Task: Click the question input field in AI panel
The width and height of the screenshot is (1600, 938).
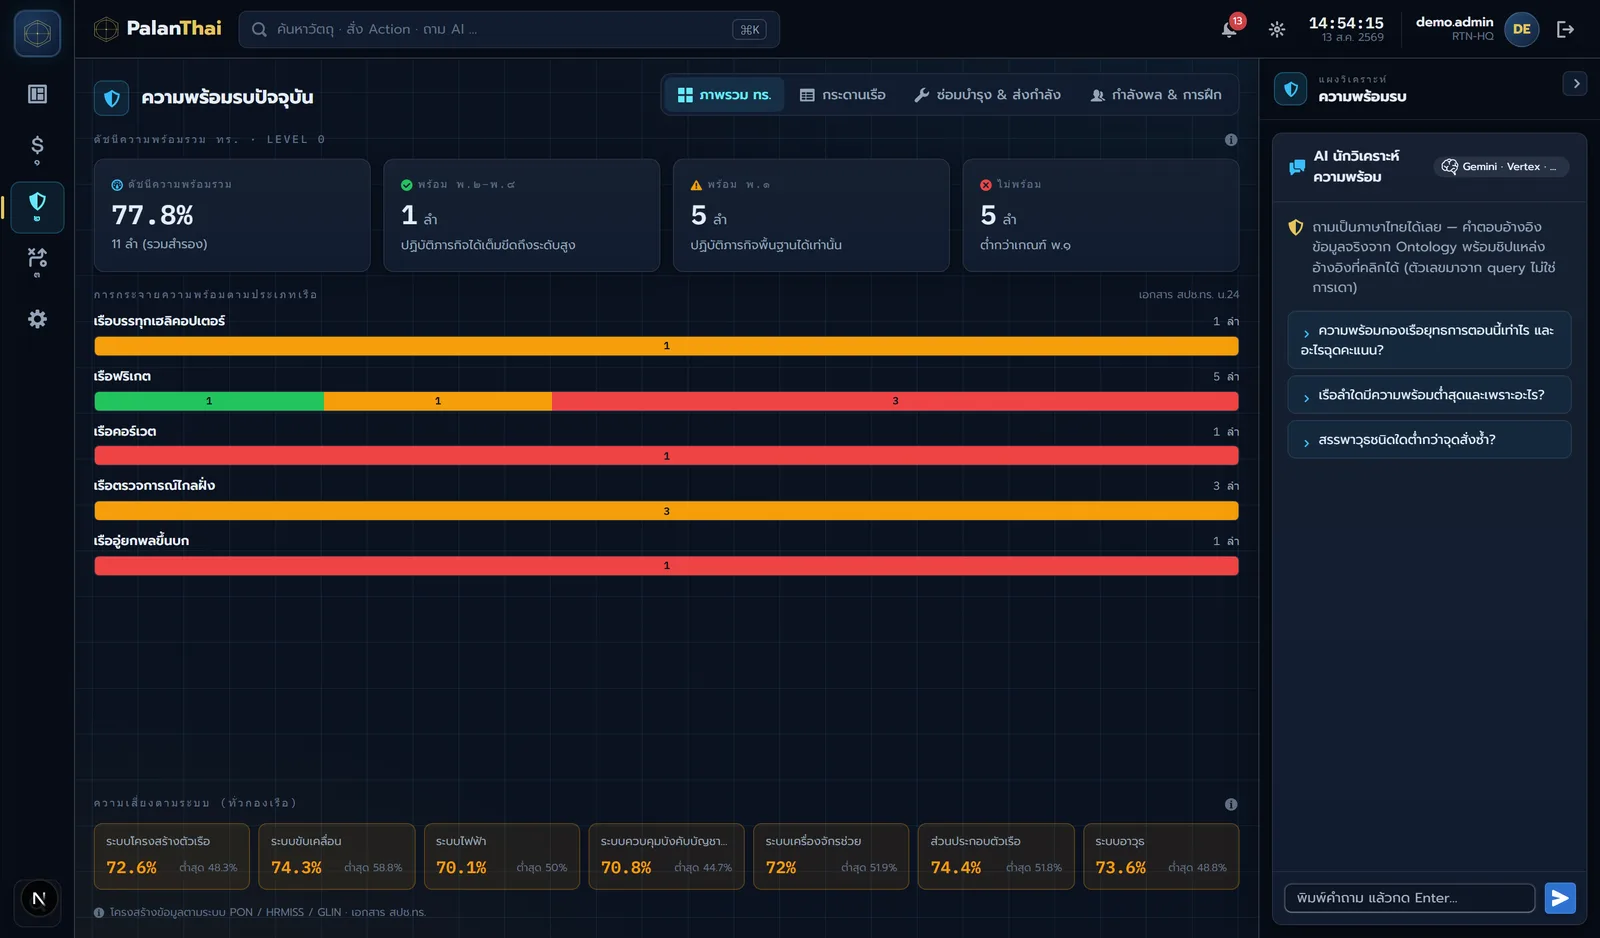Action: [1409, 898]
